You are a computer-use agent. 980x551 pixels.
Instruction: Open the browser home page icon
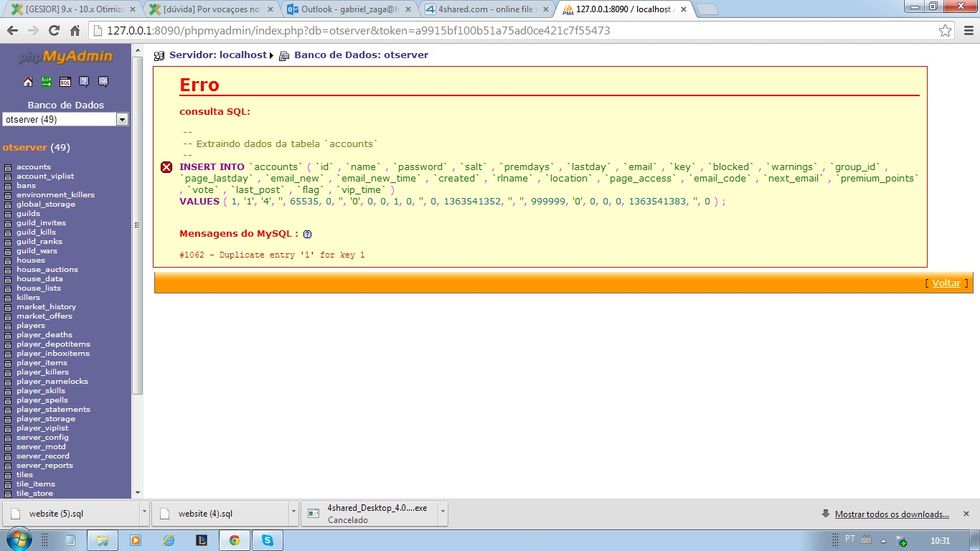(x=75, y=31)
